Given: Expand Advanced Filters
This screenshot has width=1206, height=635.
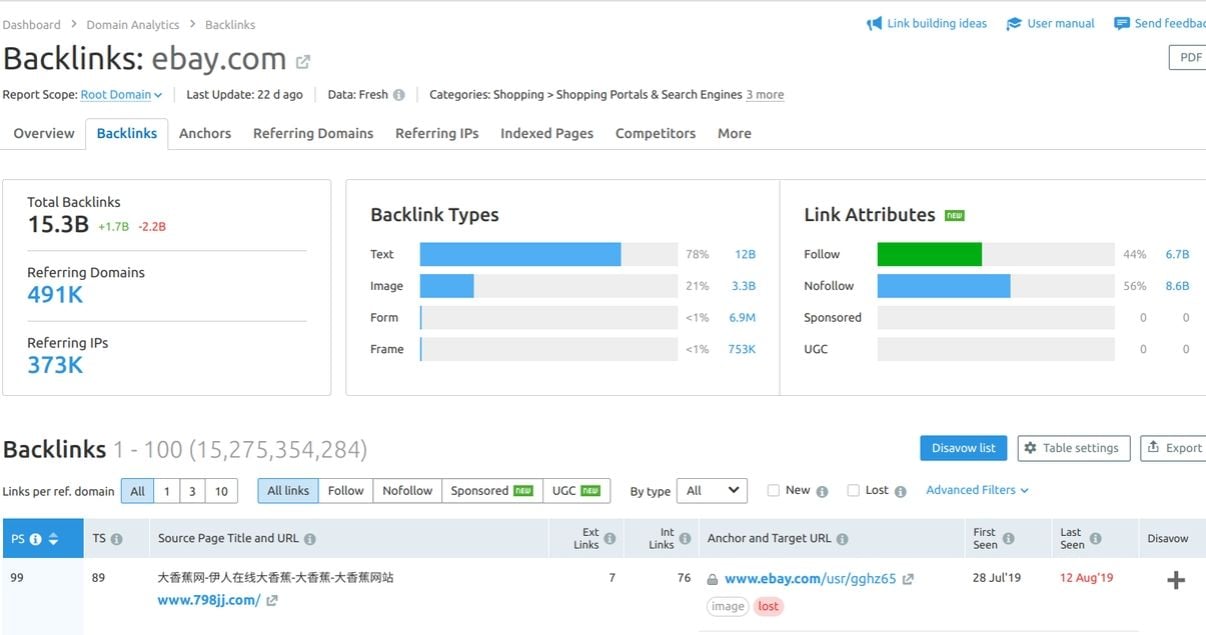Looking at the screenshot, I should (x=977, y=490).
